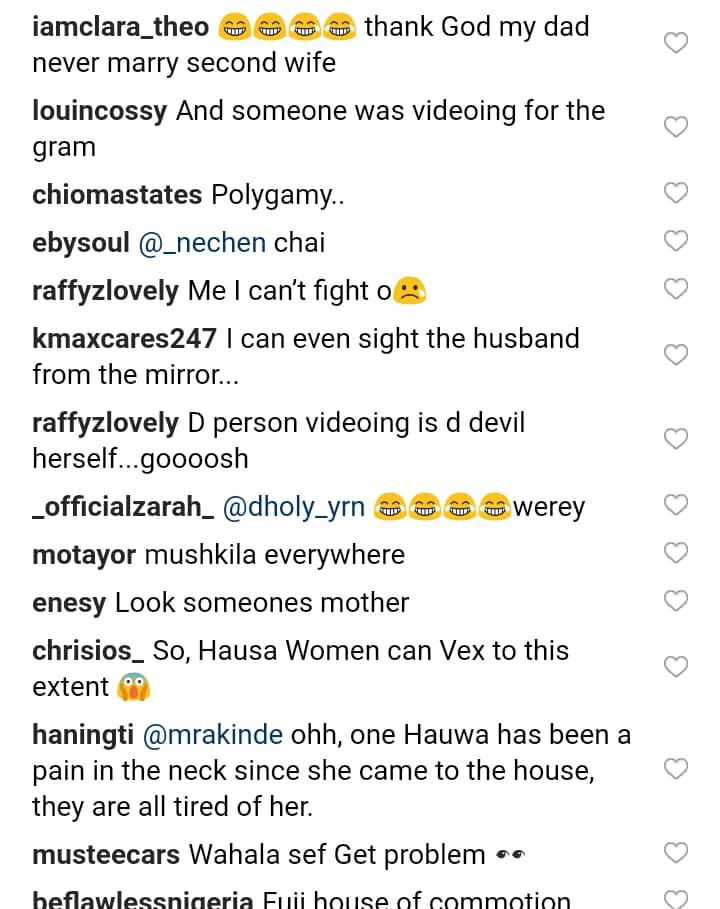Visit the @mrakinde mentioned profile

(x=213, y=736)
